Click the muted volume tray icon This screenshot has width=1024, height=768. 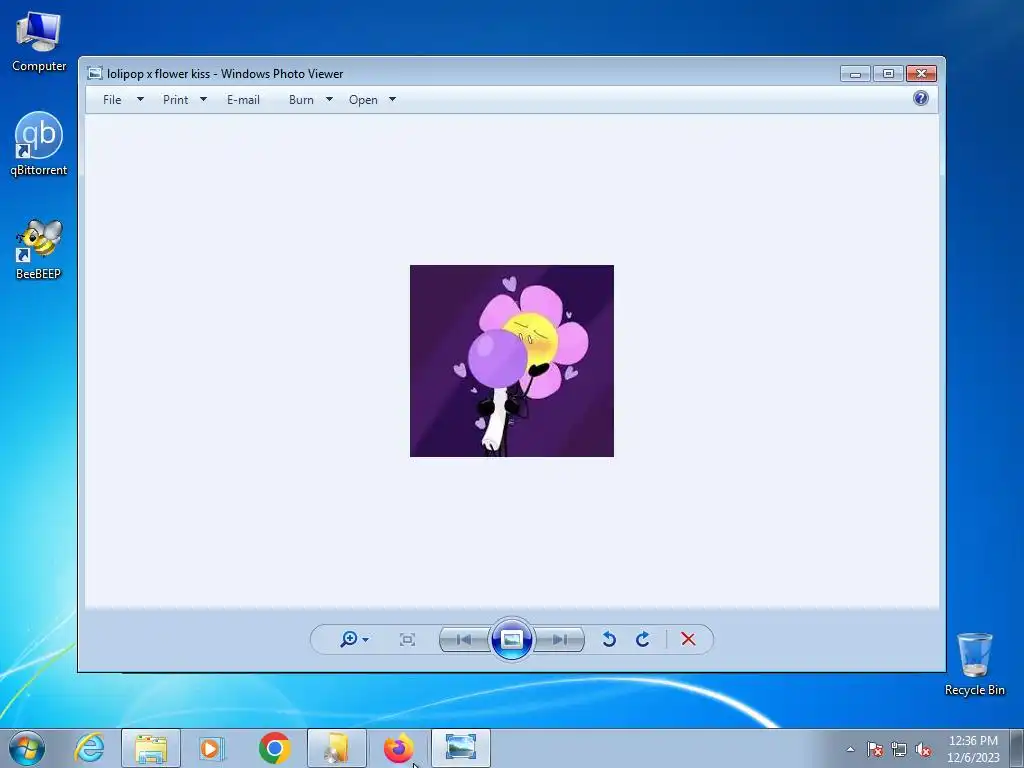(923, 749)
